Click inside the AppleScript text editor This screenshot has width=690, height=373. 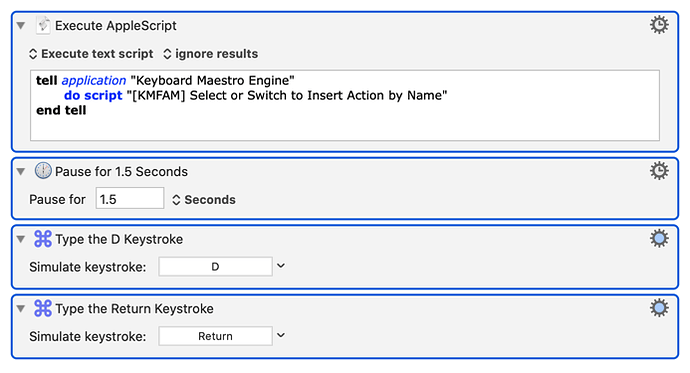[345, 105]
